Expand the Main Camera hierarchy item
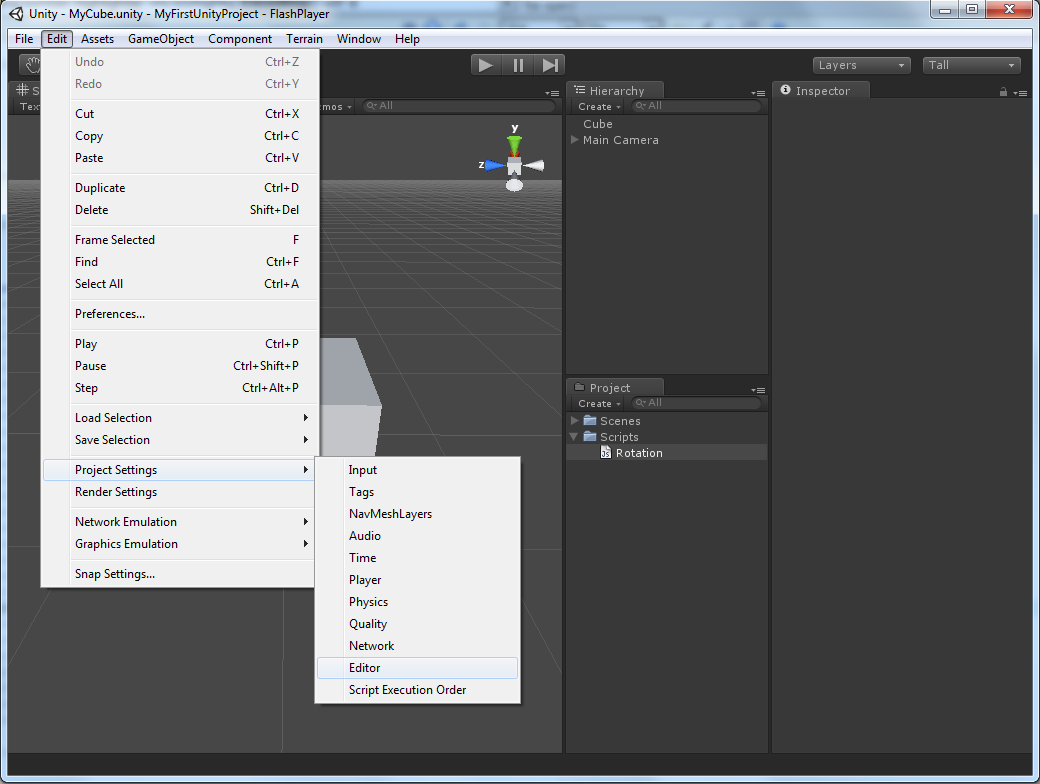 [575, 140]
